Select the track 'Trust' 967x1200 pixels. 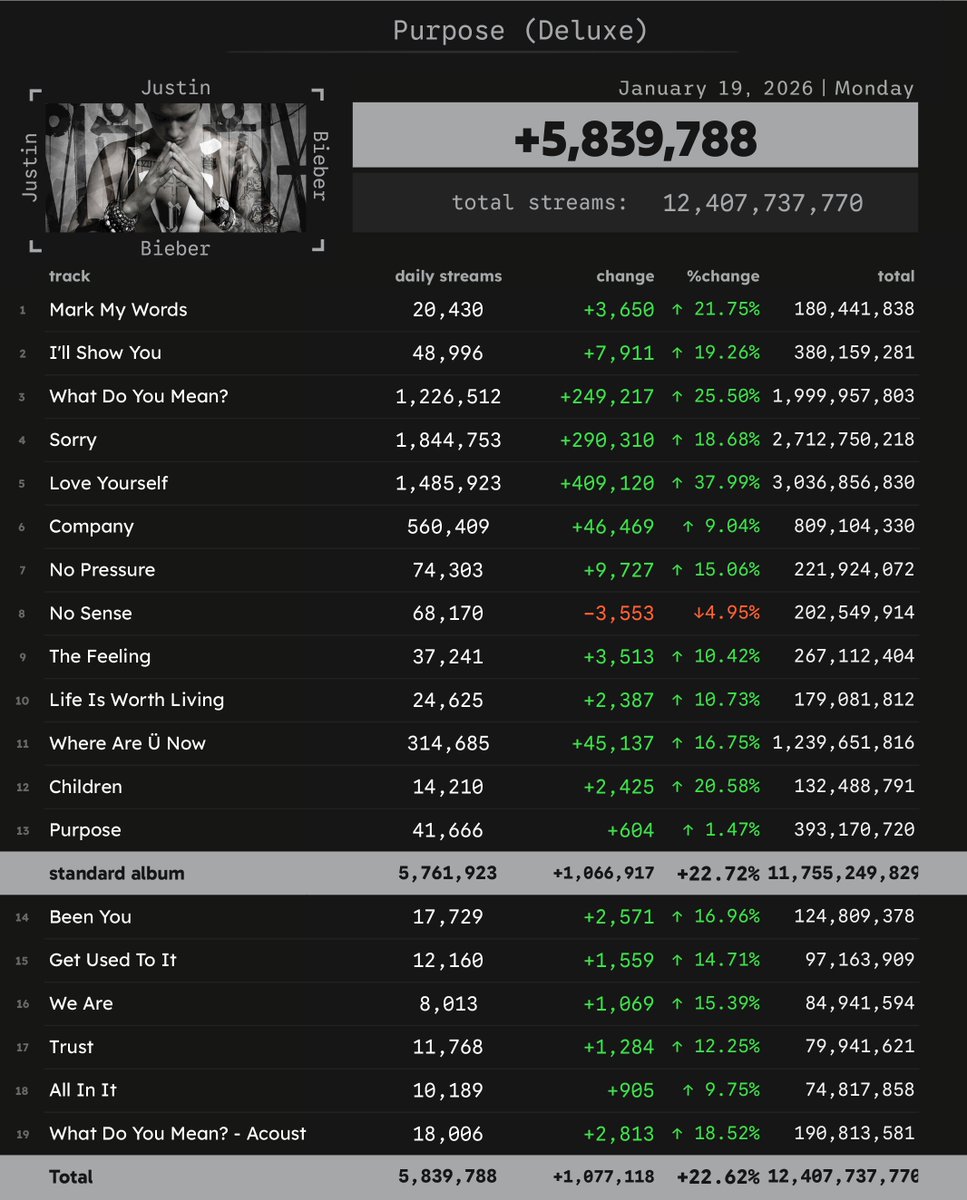click(71, 1047)
